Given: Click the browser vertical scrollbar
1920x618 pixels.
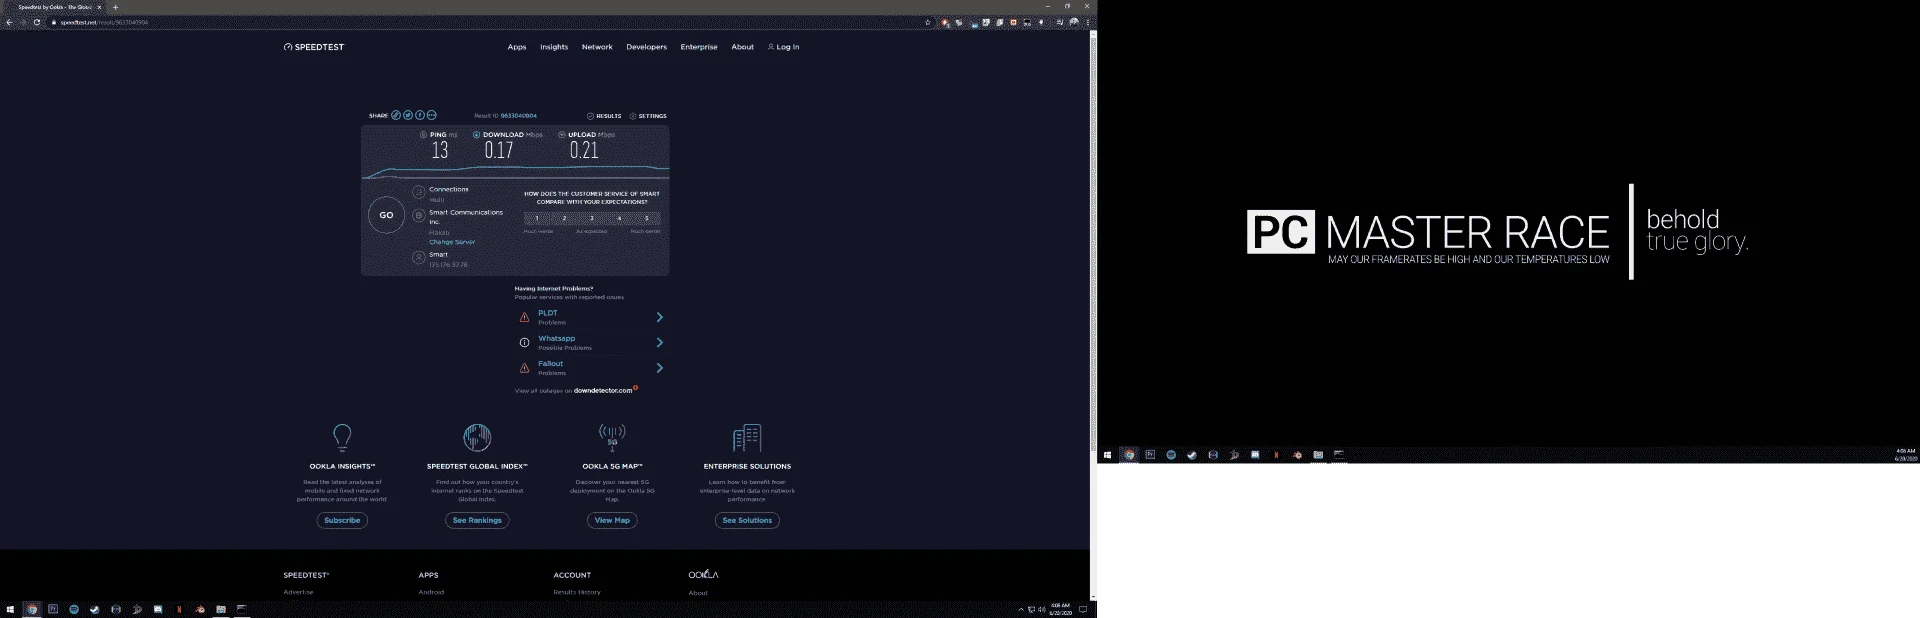Looking at the screenshot, I should coord(1093,315).
